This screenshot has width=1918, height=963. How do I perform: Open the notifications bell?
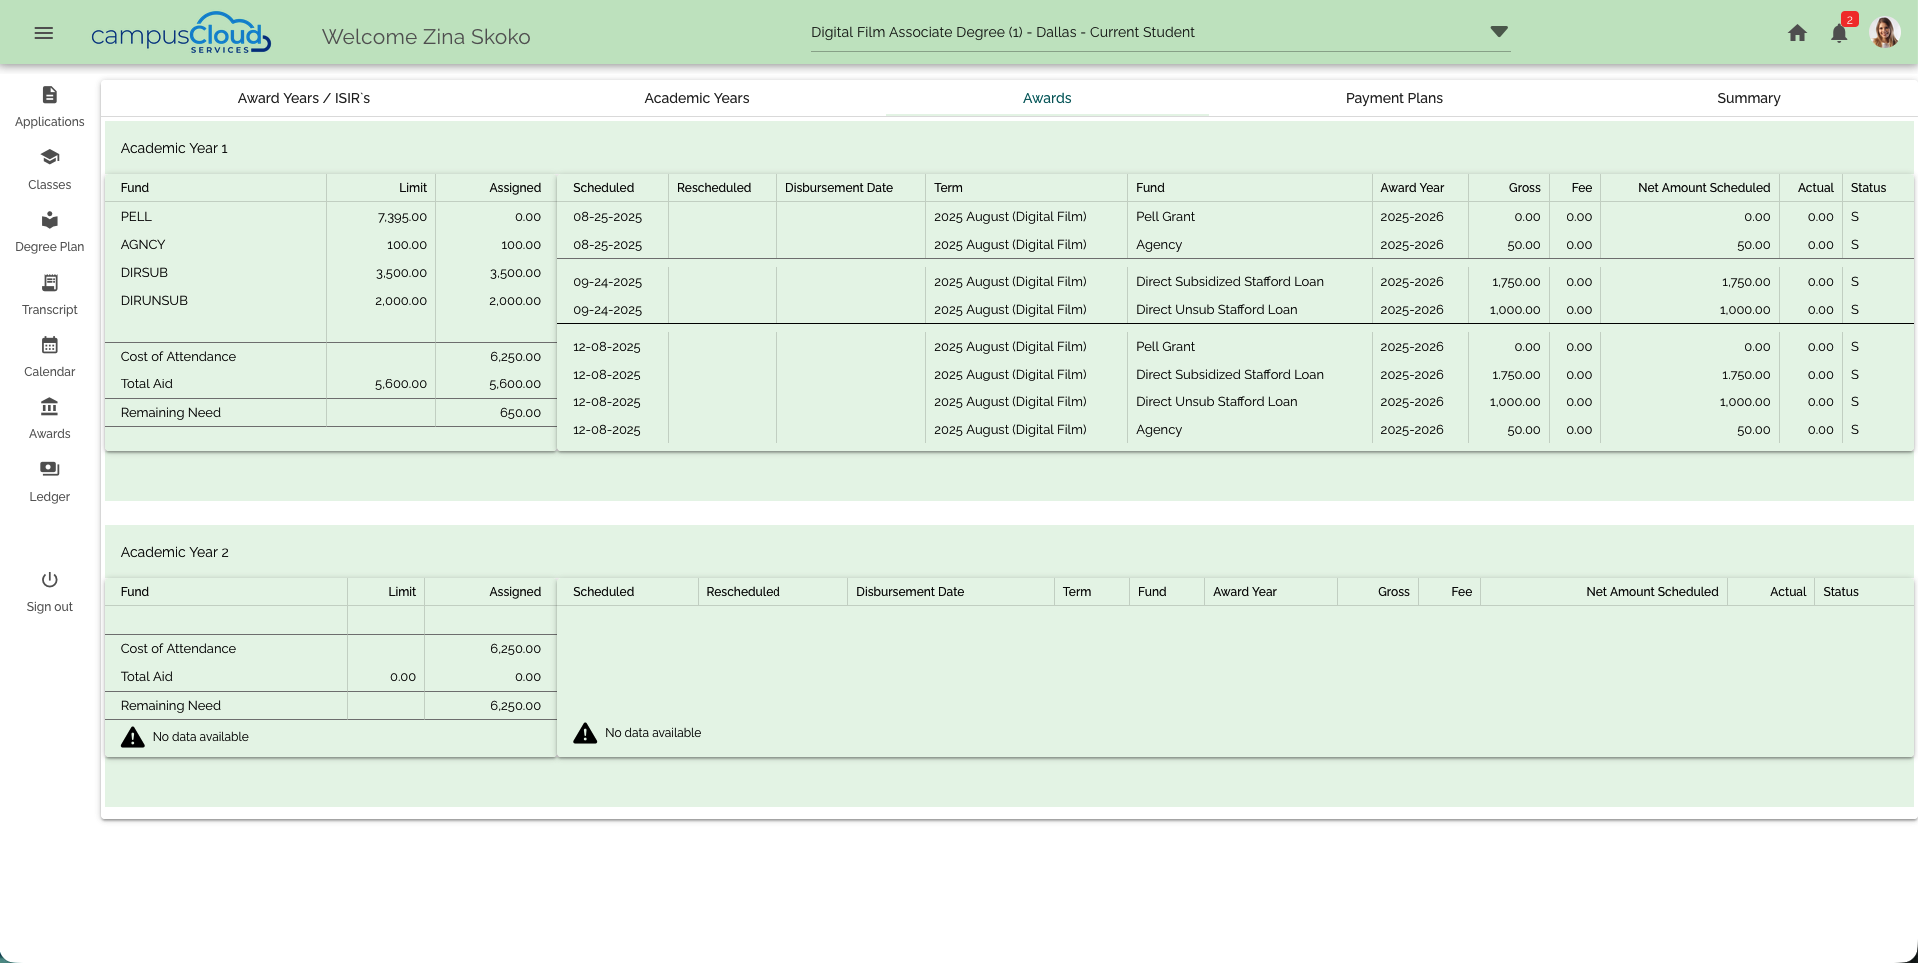[x=1839, y=33]
